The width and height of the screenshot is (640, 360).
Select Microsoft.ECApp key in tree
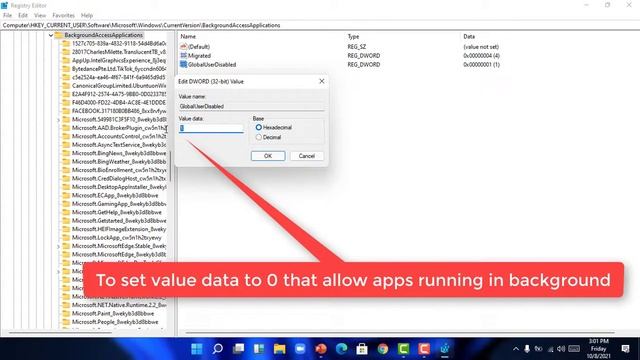coord(115,196)
